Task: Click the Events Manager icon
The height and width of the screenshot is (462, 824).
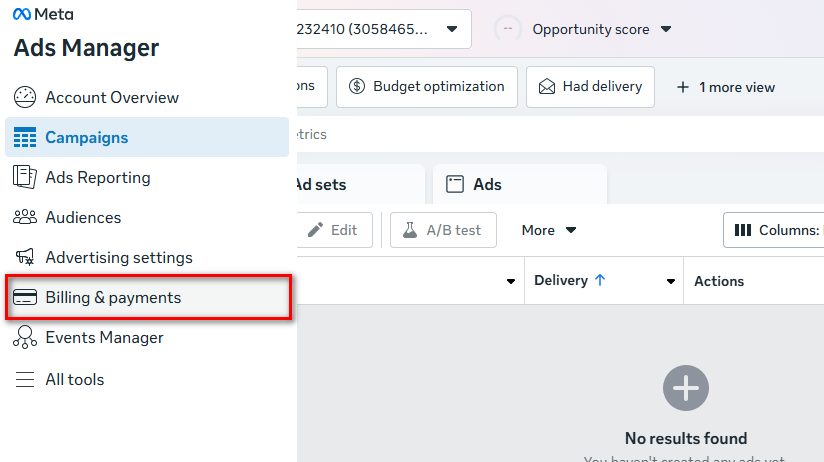Action: tap(25, 338)
